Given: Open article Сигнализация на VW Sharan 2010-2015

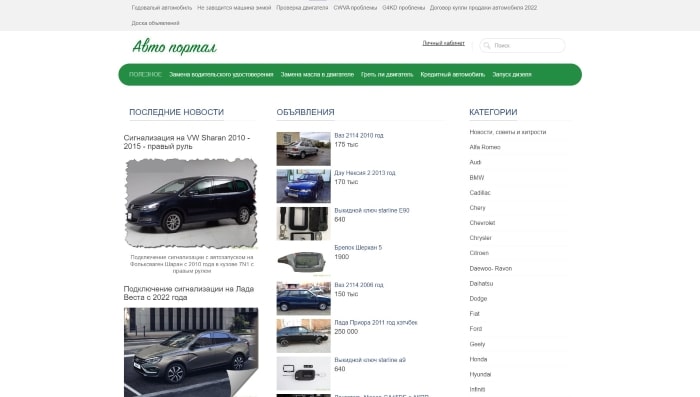Looking at the screenshot, I should point(187,142).
